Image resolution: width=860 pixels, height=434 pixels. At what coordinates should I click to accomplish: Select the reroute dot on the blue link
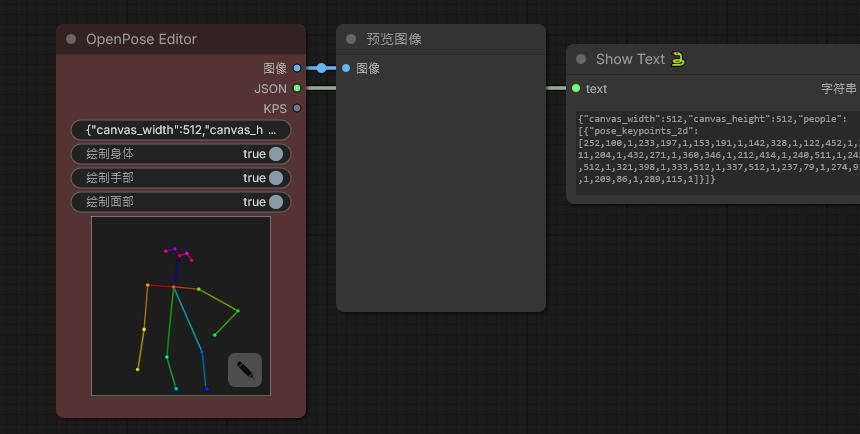[321, 68]
